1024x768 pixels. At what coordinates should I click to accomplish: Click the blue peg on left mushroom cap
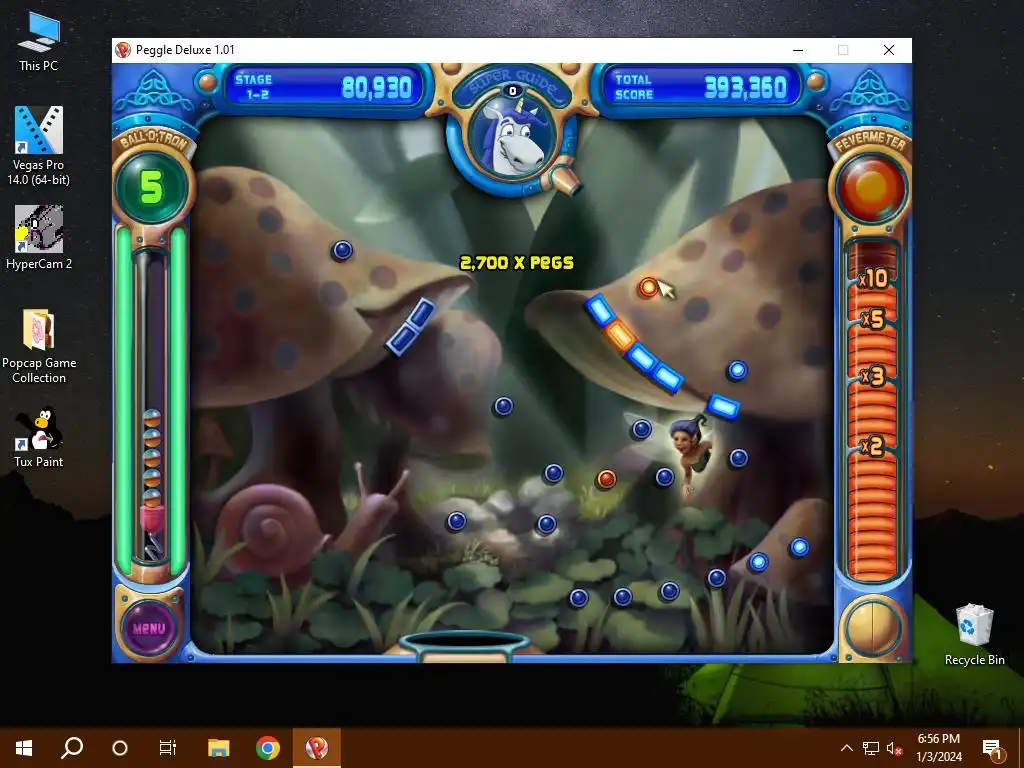click(342, 250)
